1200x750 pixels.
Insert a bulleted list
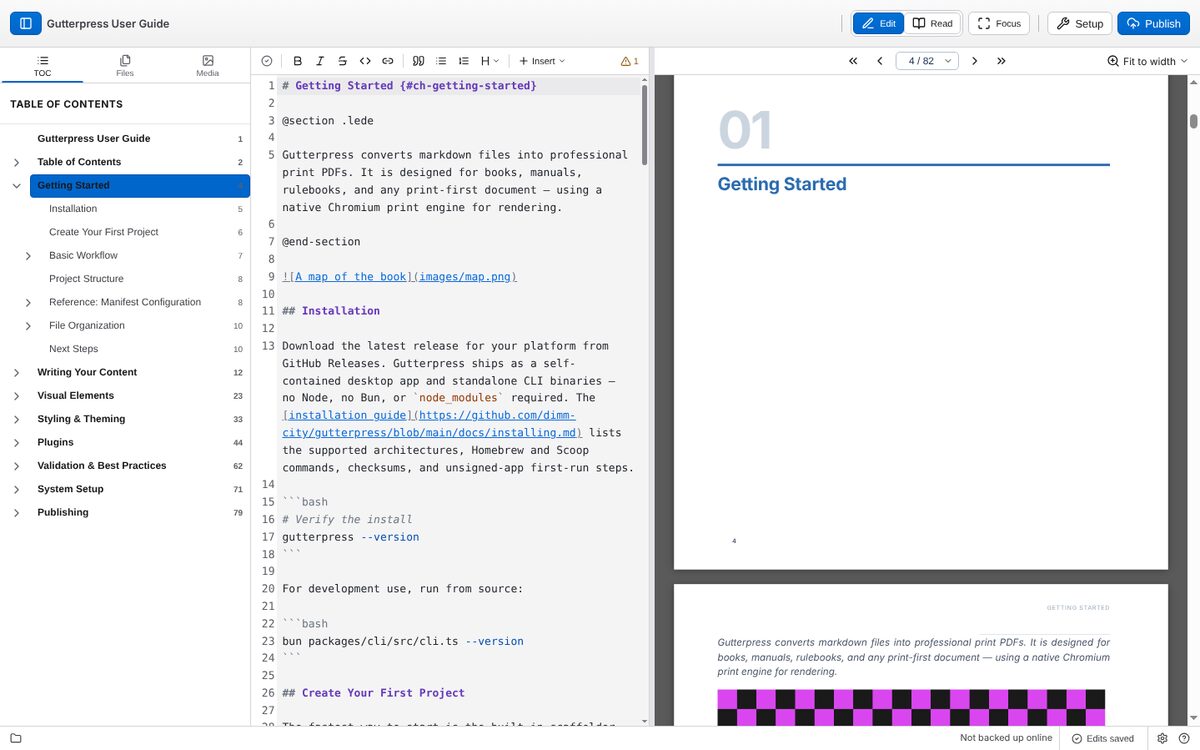coord(441,61)
